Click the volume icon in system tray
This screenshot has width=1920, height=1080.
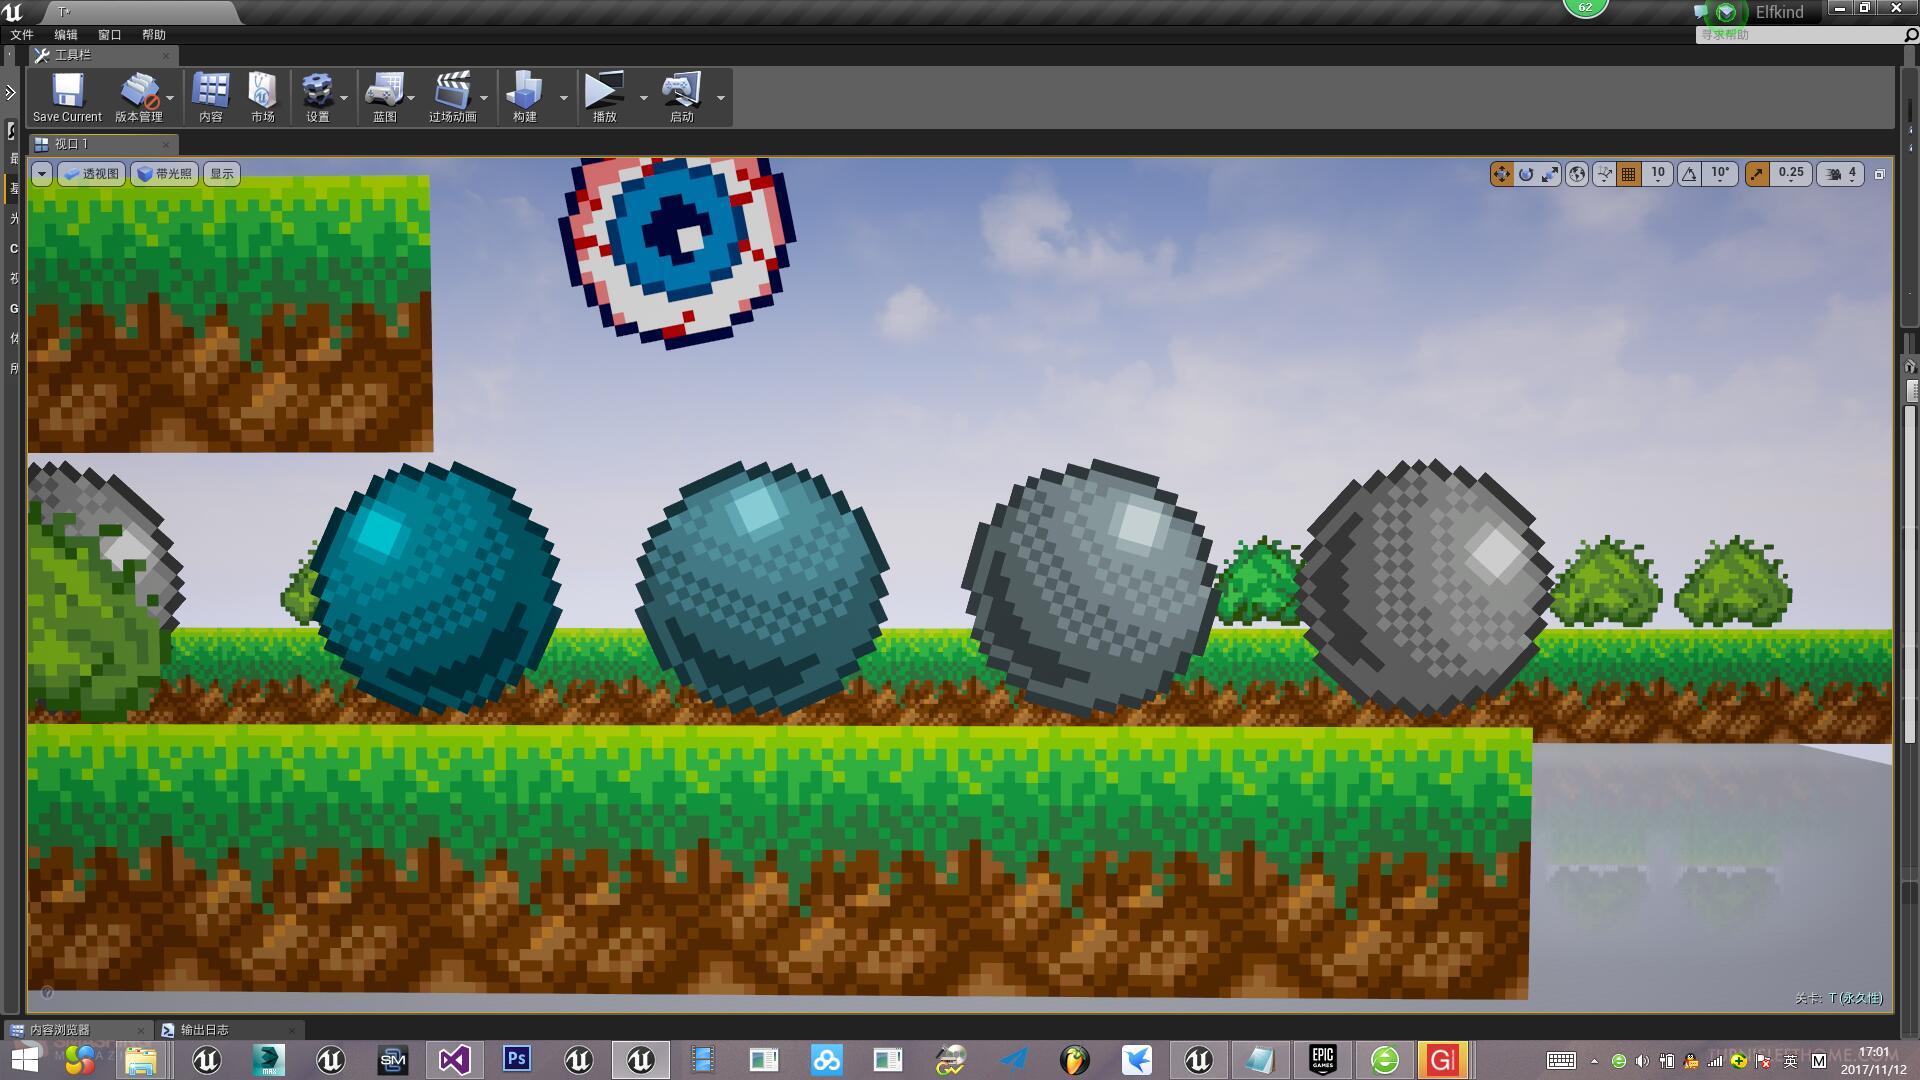pos(1643,1061)
